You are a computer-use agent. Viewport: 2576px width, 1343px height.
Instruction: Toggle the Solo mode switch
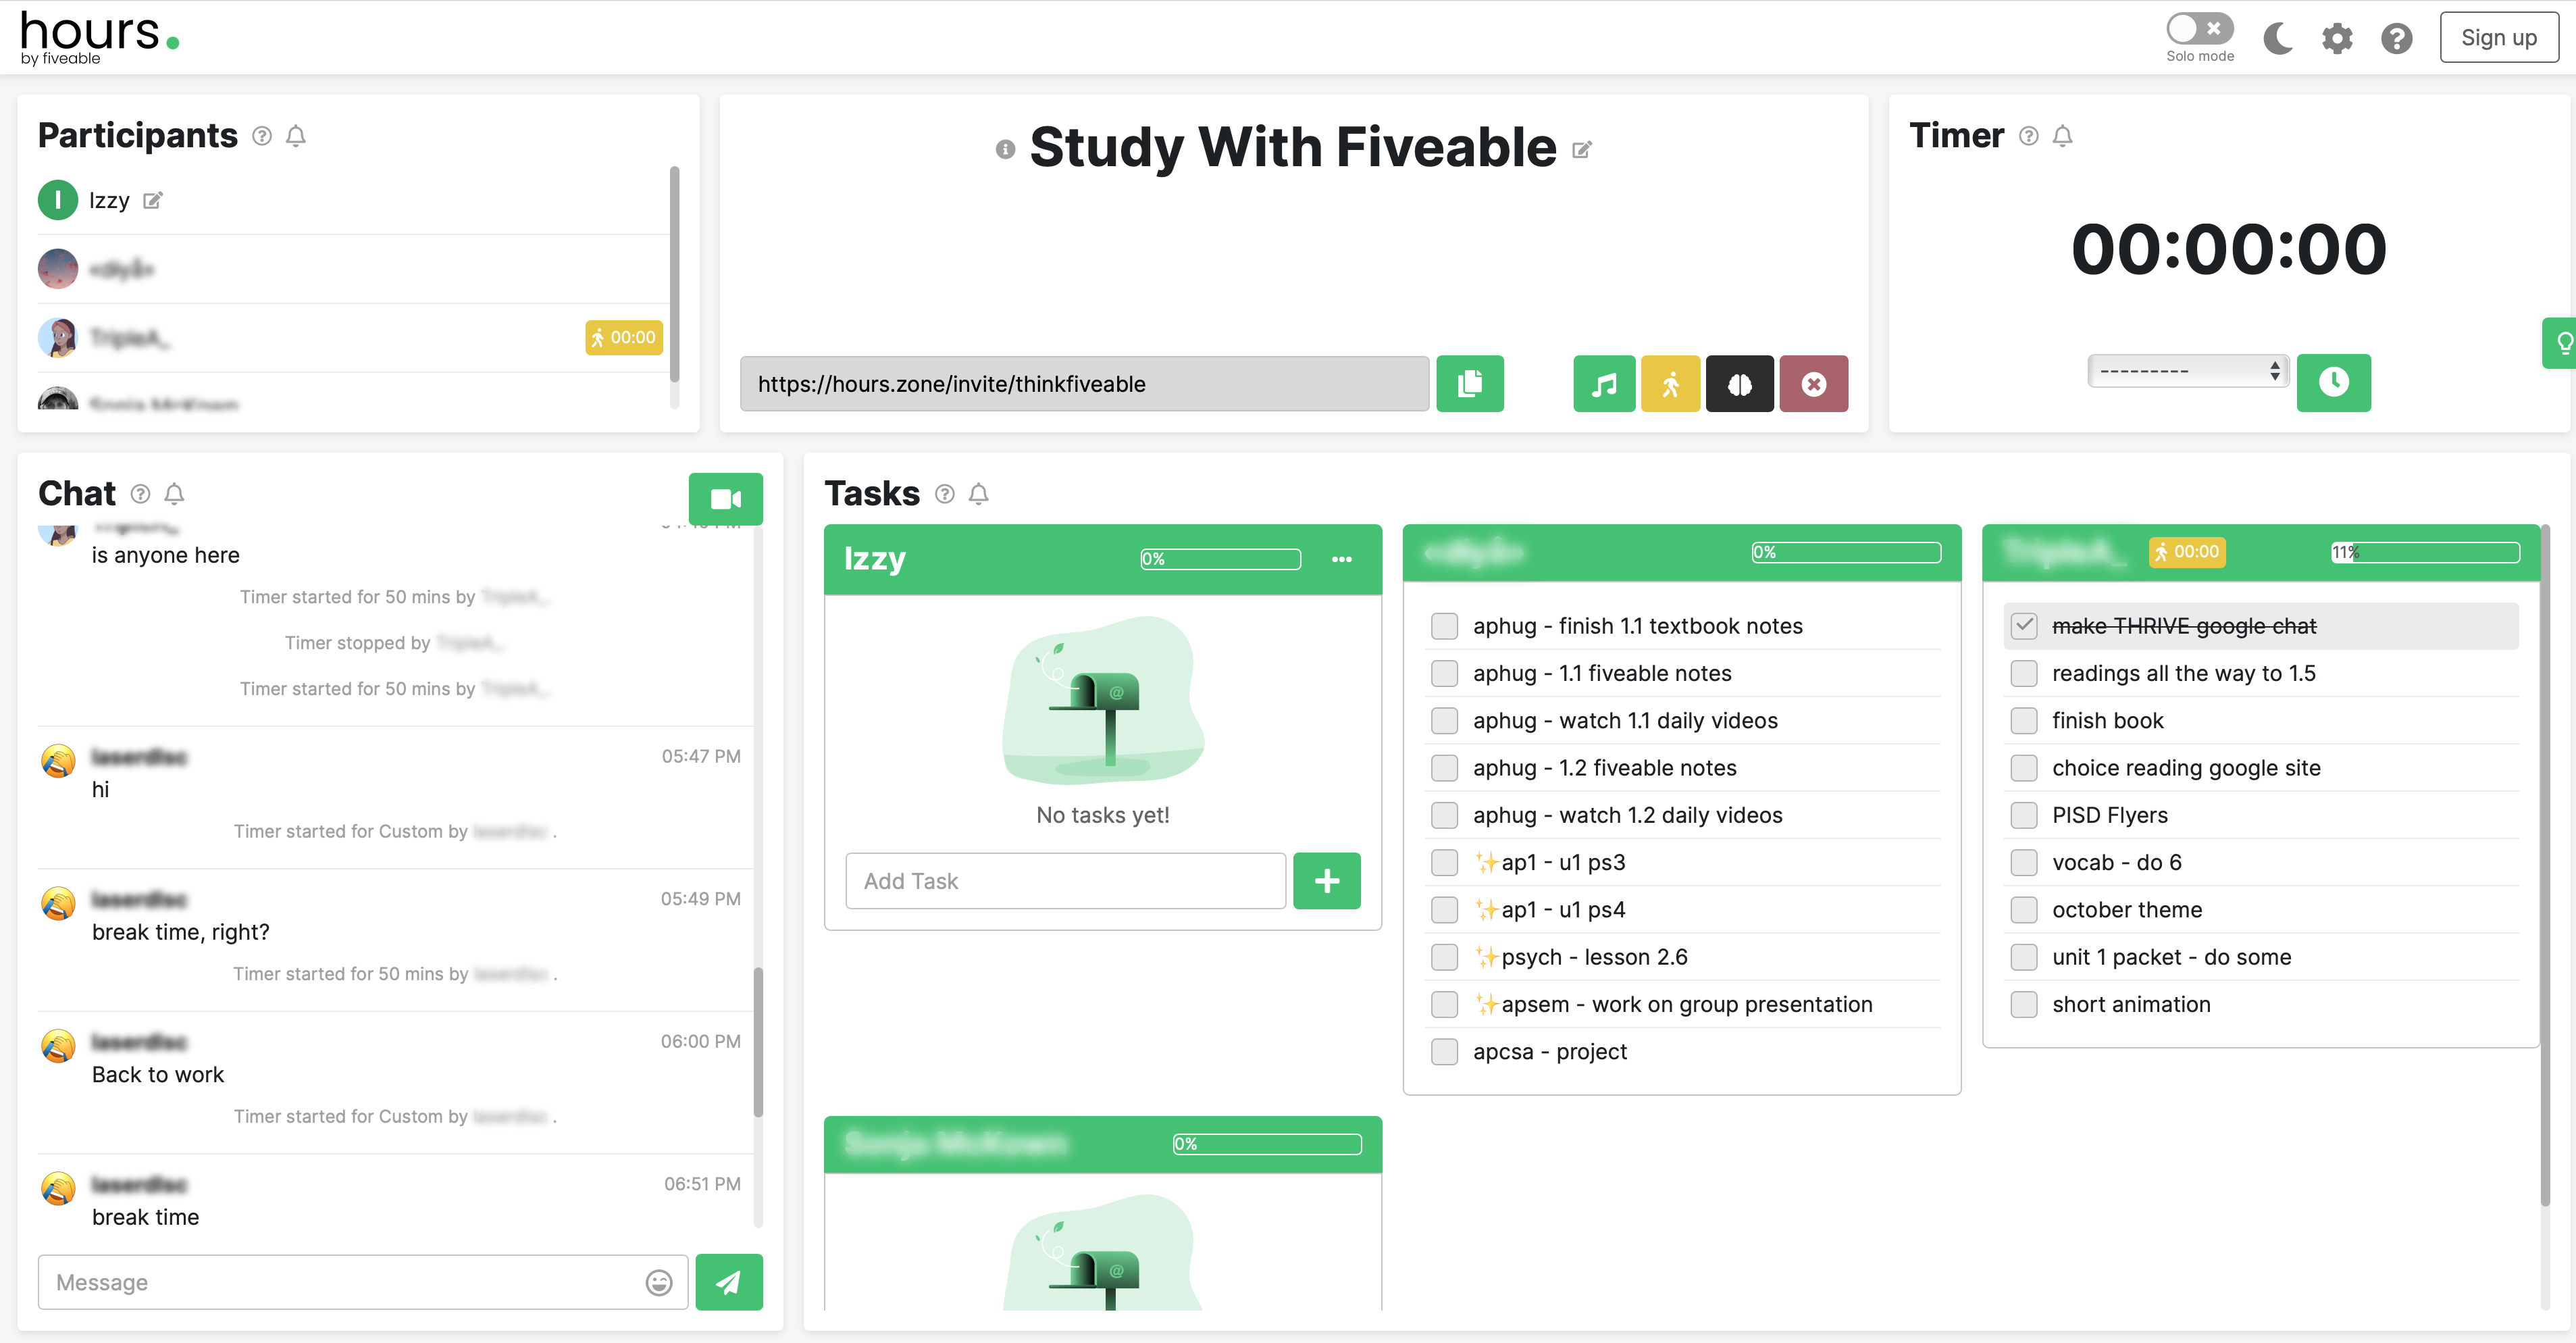pyautogui.click(x=2199, y=28)
